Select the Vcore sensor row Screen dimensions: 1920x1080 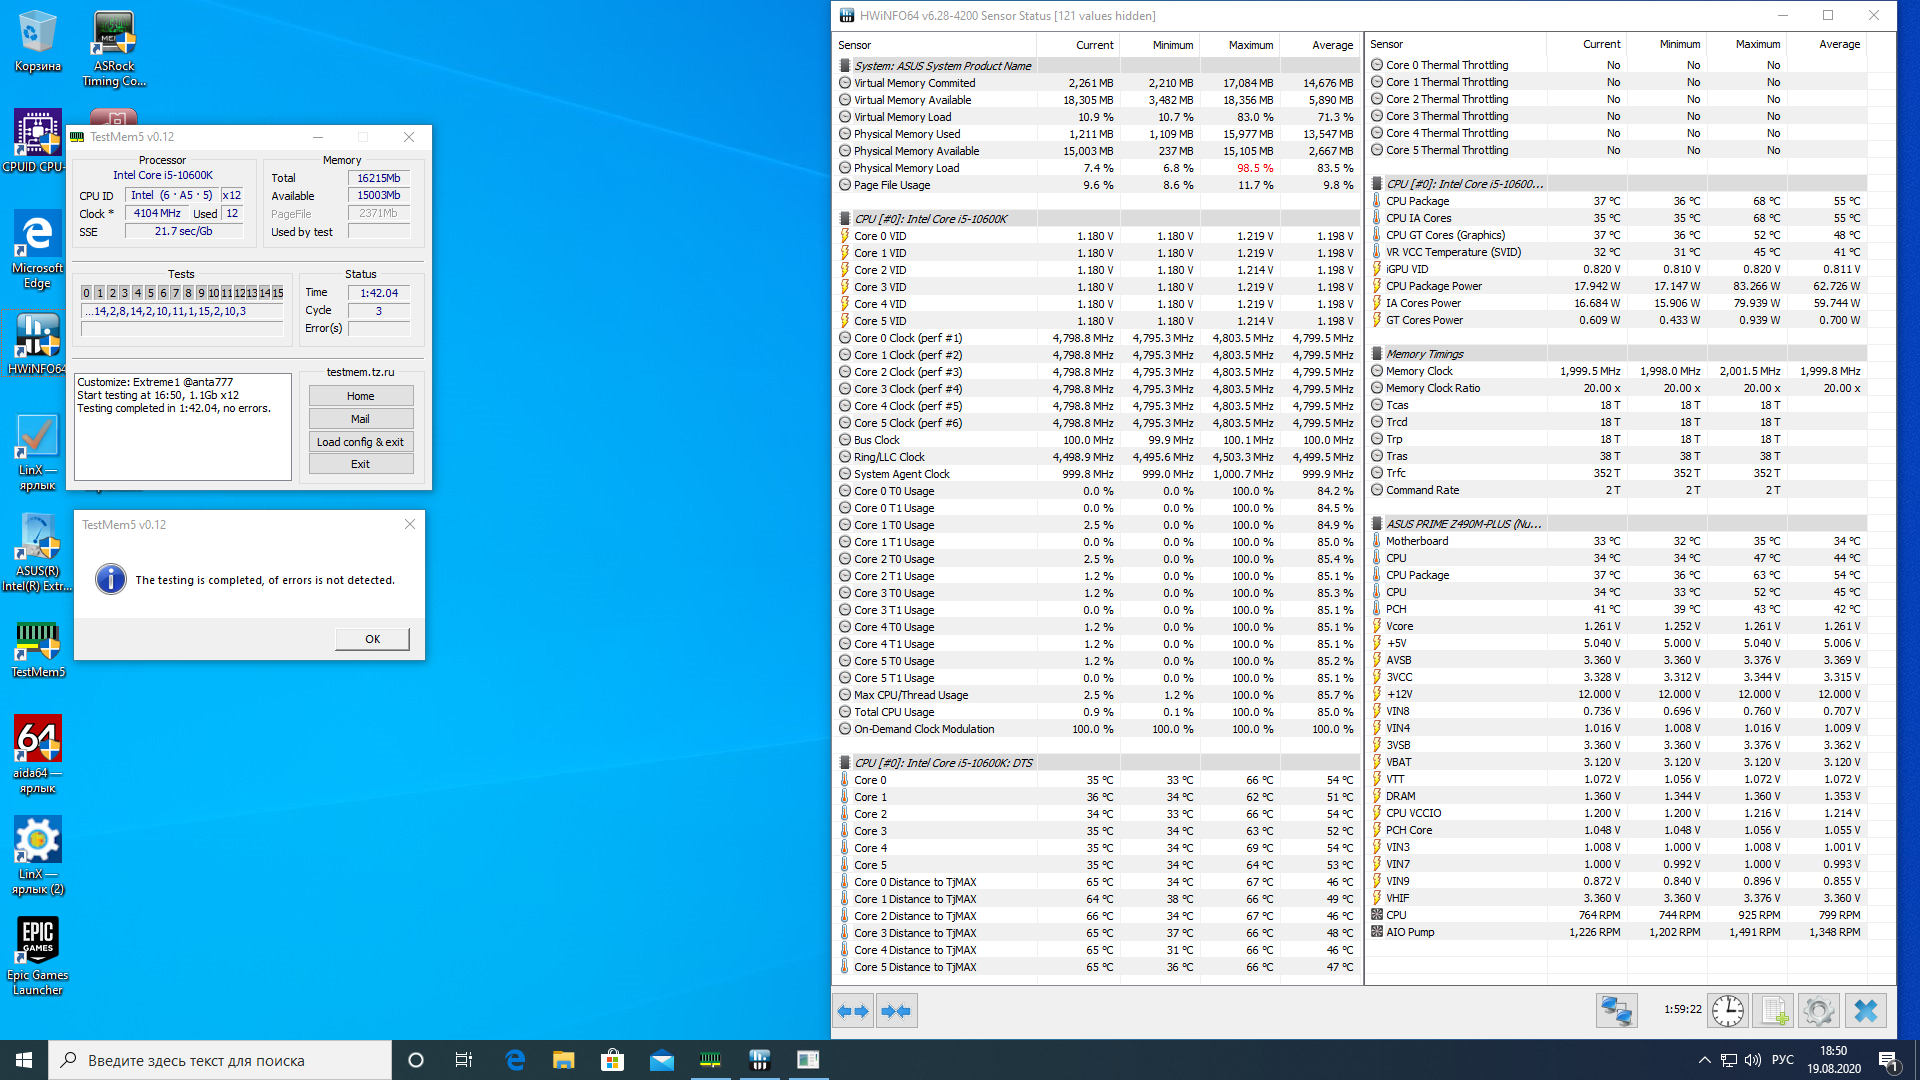(1400, 626)
